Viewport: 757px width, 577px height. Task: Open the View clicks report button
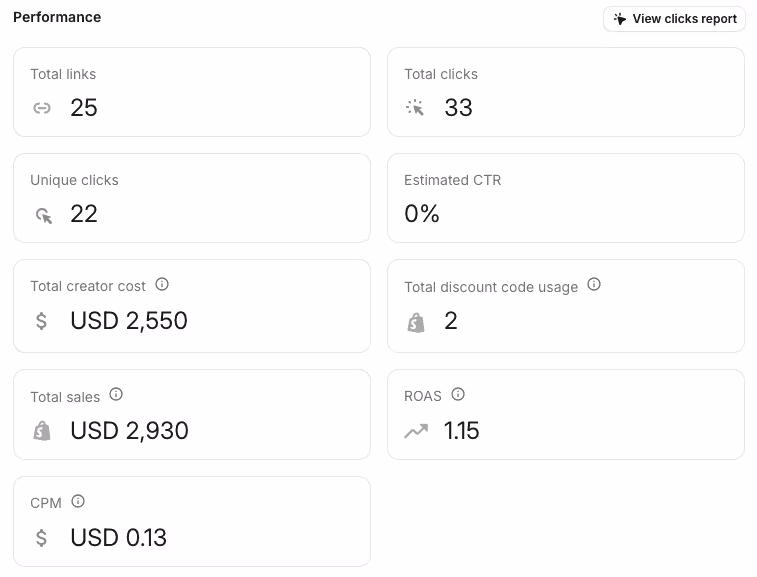click(674, 19)
